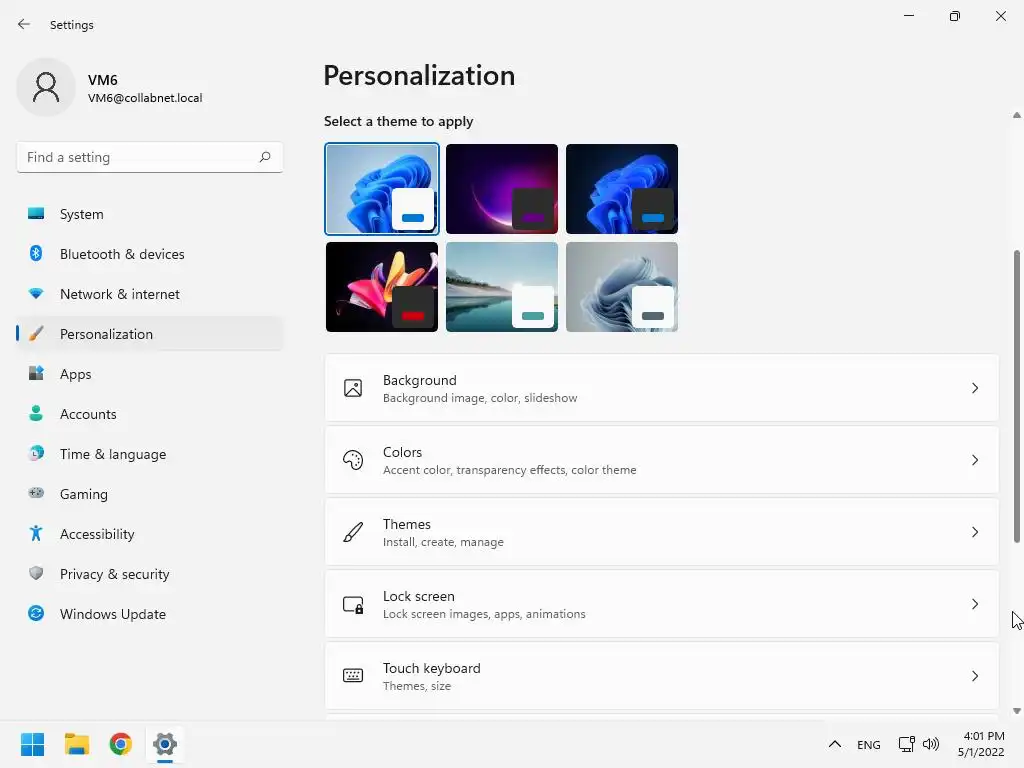Click the Gaming controller icon

pyautogui.click(x=36, y=493)
